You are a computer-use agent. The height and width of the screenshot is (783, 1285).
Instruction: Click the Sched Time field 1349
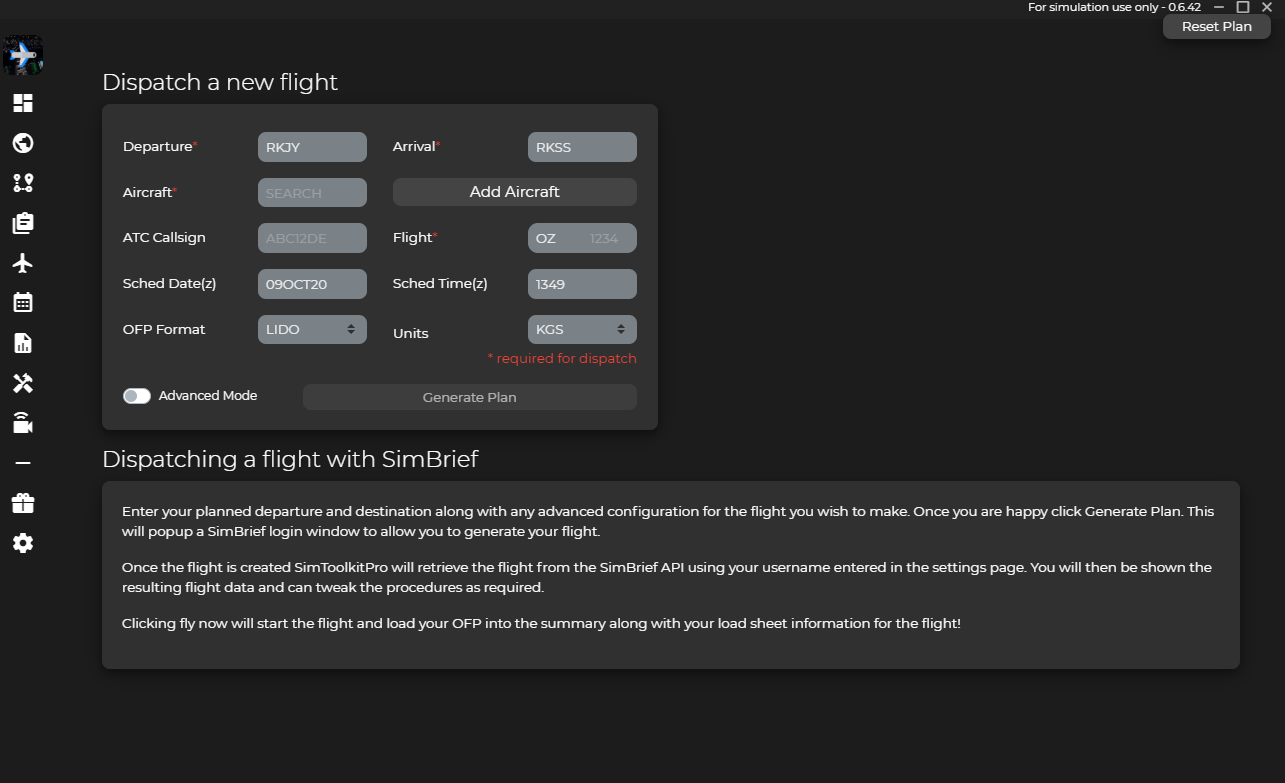582,284
